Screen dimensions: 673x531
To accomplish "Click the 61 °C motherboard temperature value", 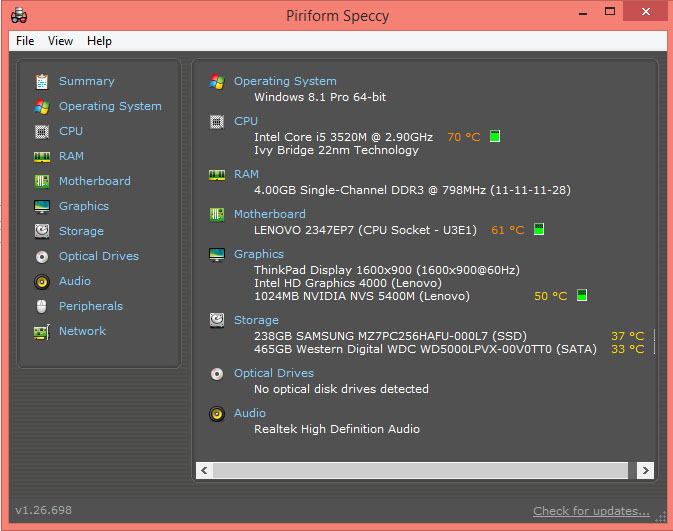I will point(508,230).
